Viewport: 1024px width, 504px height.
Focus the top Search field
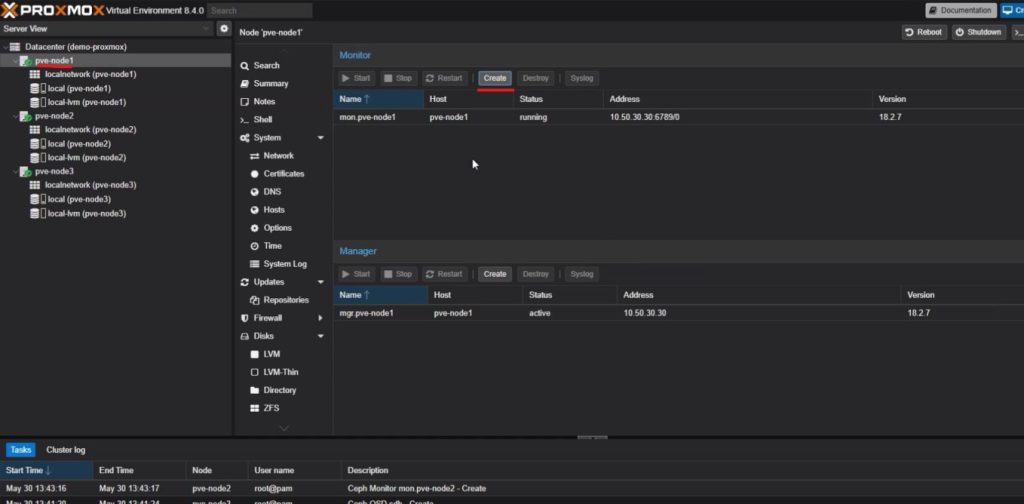point(259,10)
